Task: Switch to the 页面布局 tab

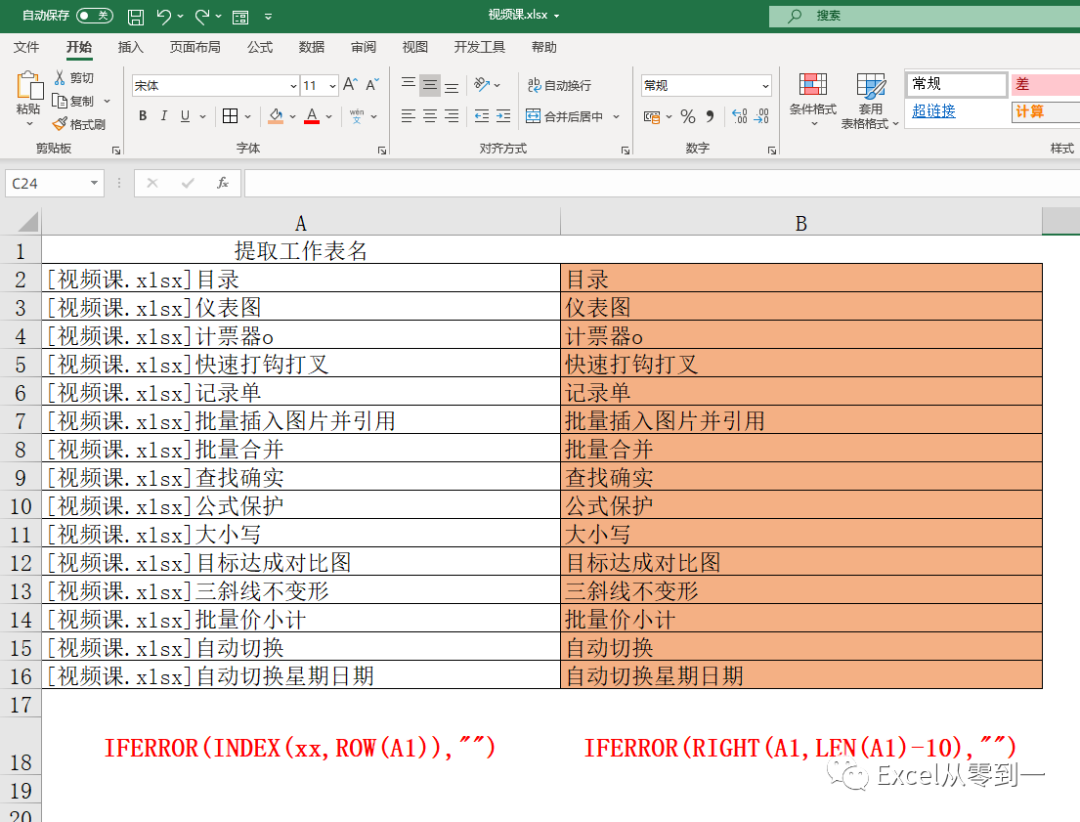Action: coord(195,47)
